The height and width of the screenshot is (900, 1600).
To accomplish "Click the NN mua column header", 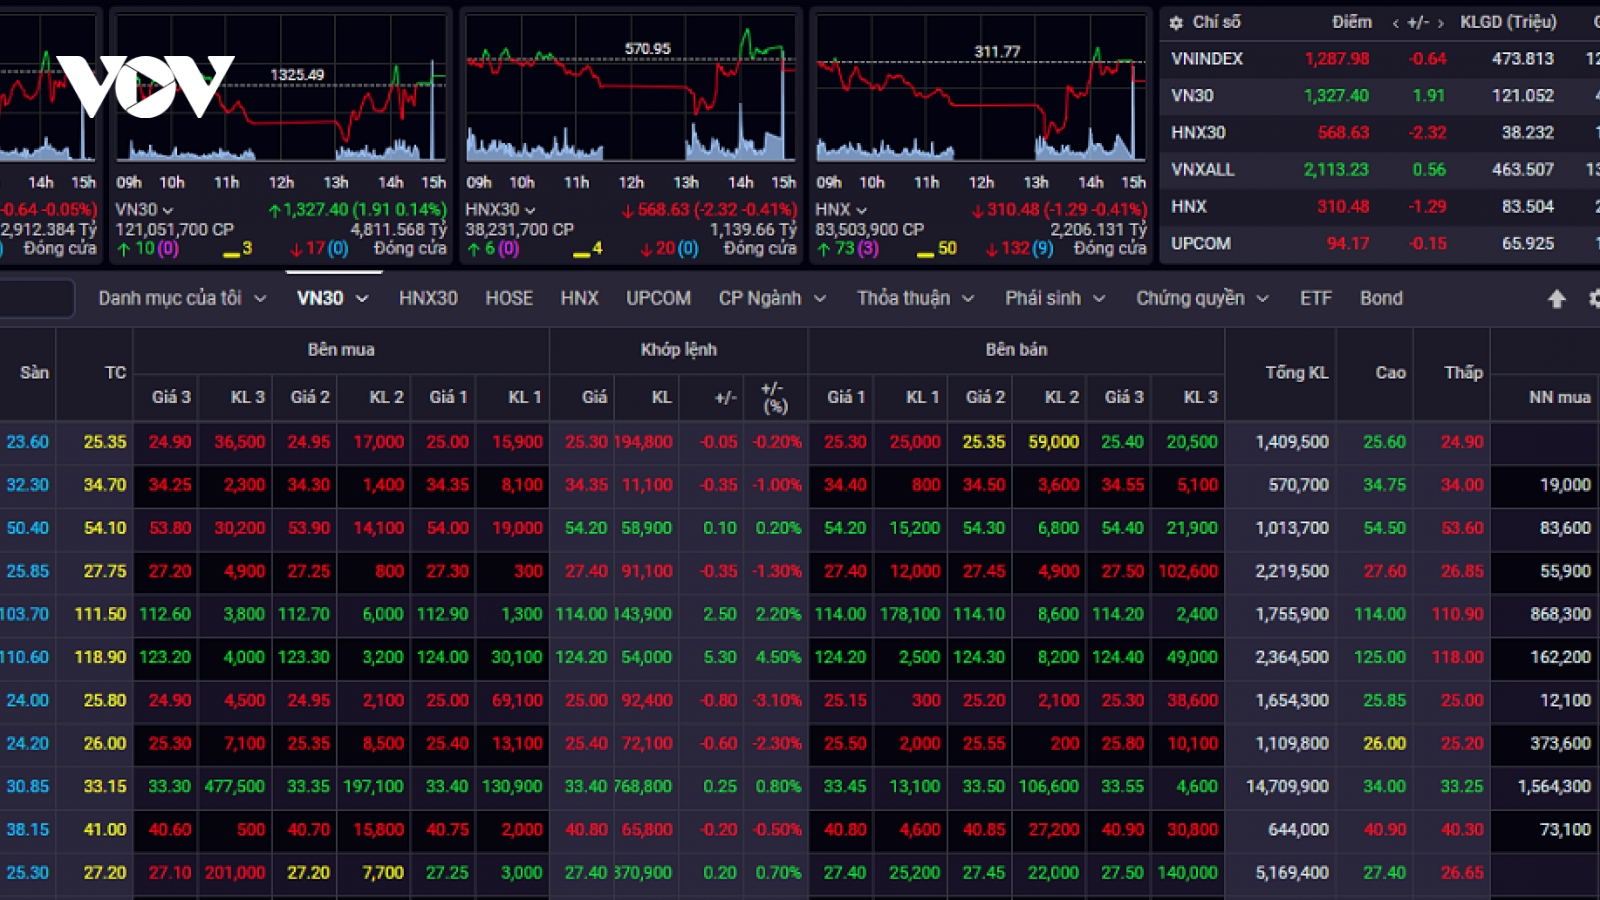I will tap(1559, 397).
